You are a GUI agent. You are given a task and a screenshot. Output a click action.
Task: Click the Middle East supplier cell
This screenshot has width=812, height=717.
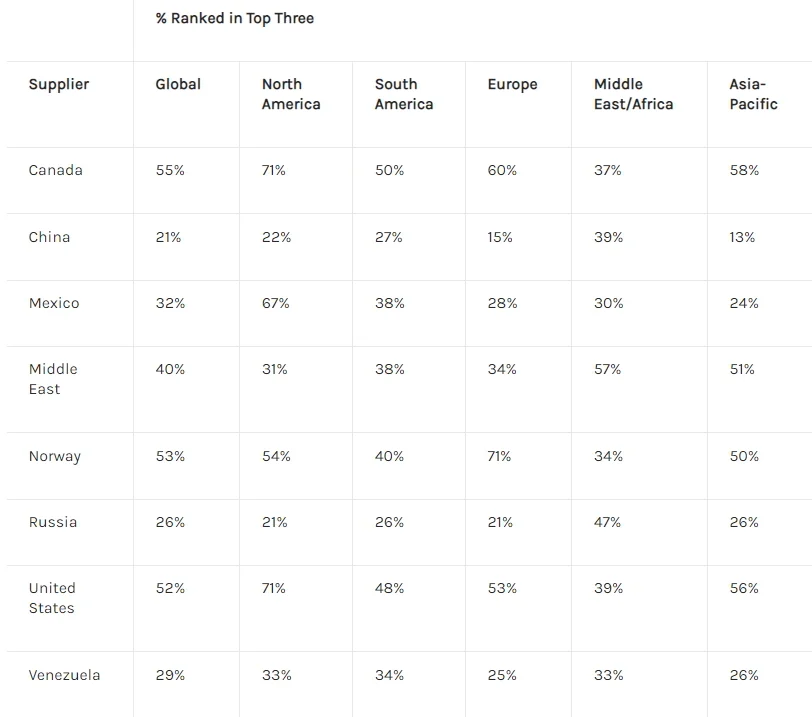tap(53, 379)
